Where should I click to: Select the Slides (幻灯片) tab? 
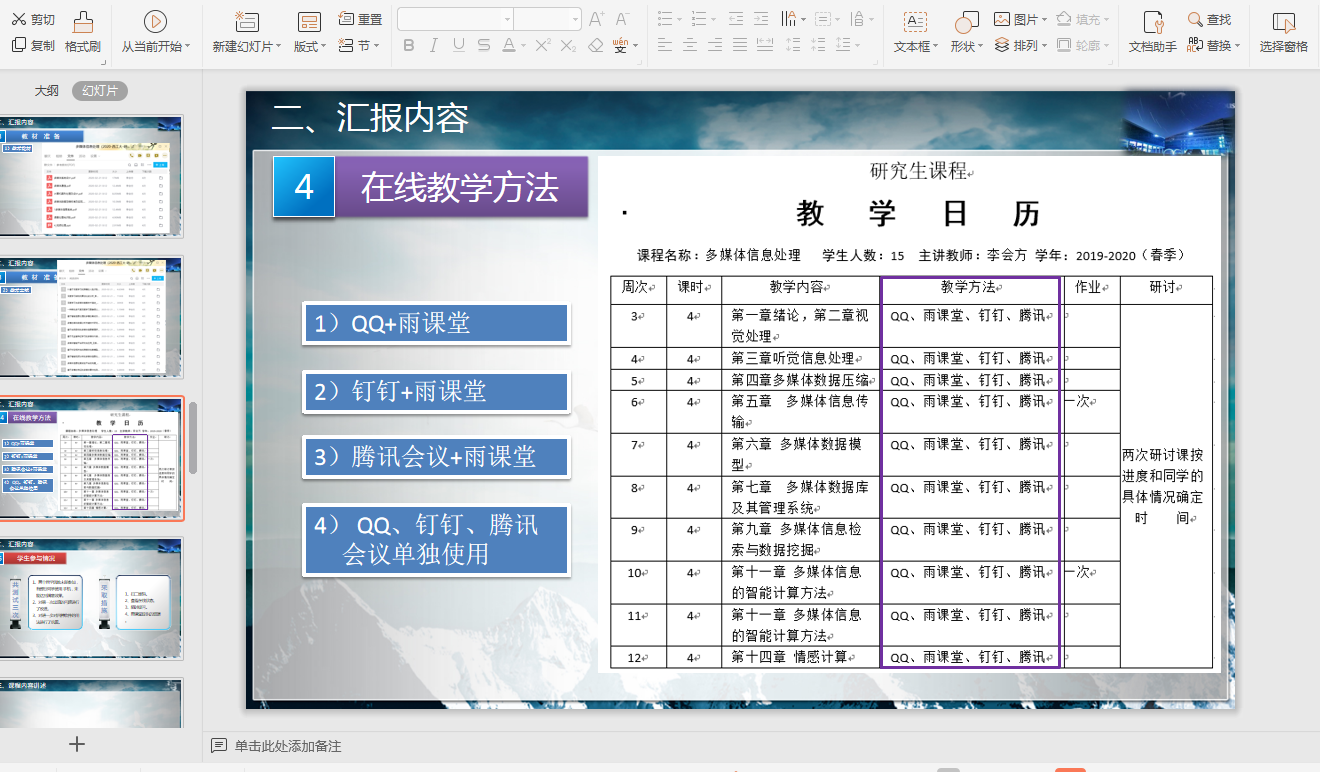click(x=100, y=91)
